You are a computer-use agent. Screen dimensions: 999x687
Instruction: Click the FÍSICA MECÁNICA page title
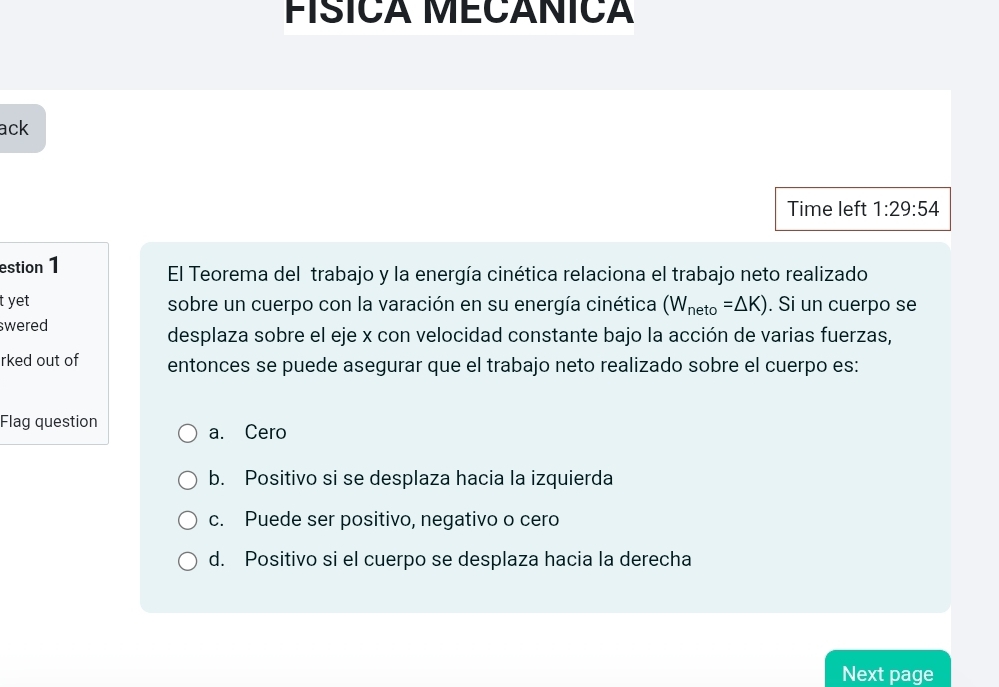[x=459, y=15]
